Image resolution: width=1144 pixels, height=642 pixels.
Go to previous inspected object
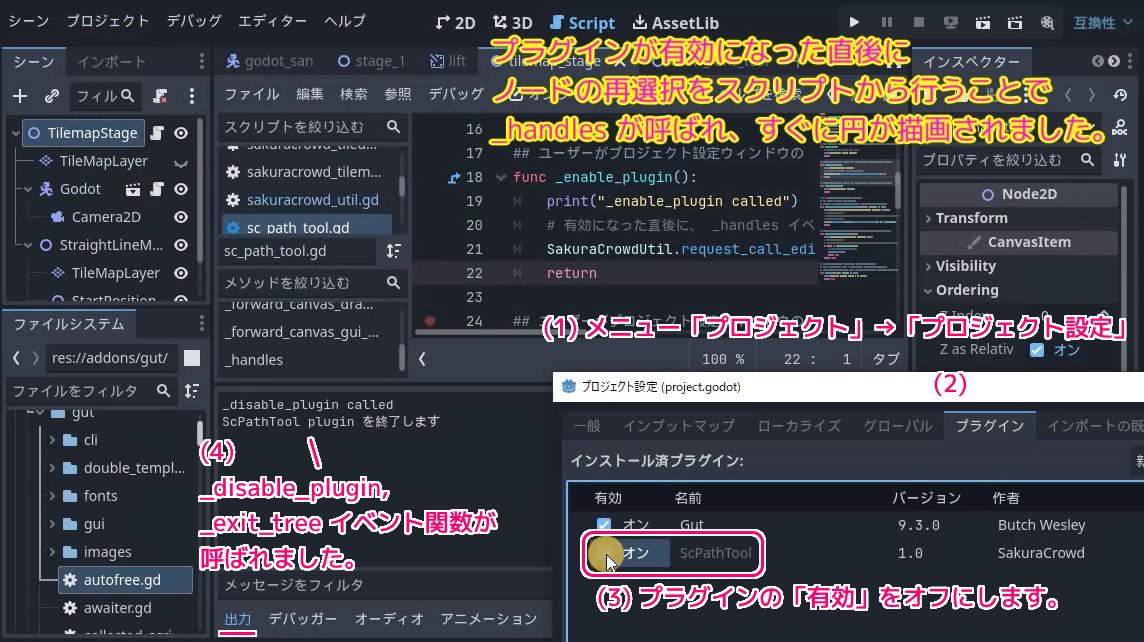1067,95
